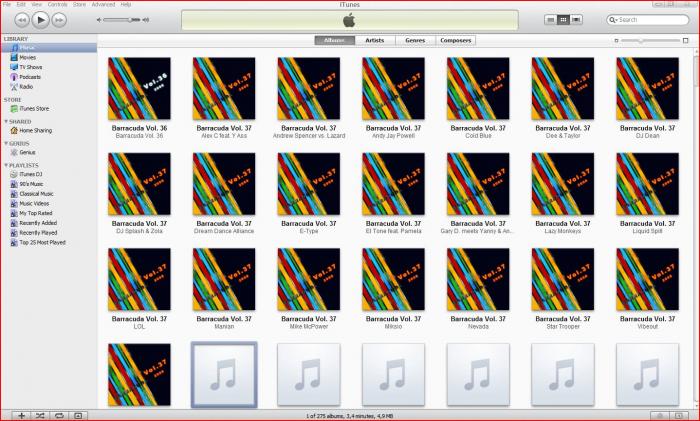This screenshot has width=700, height=421.
Task: Collapse the Genius section
Action: (4, 143)
